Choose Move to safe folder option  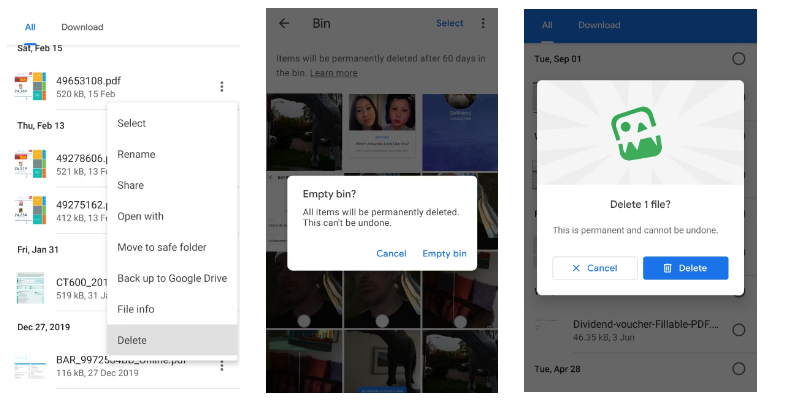pos(162,247)
